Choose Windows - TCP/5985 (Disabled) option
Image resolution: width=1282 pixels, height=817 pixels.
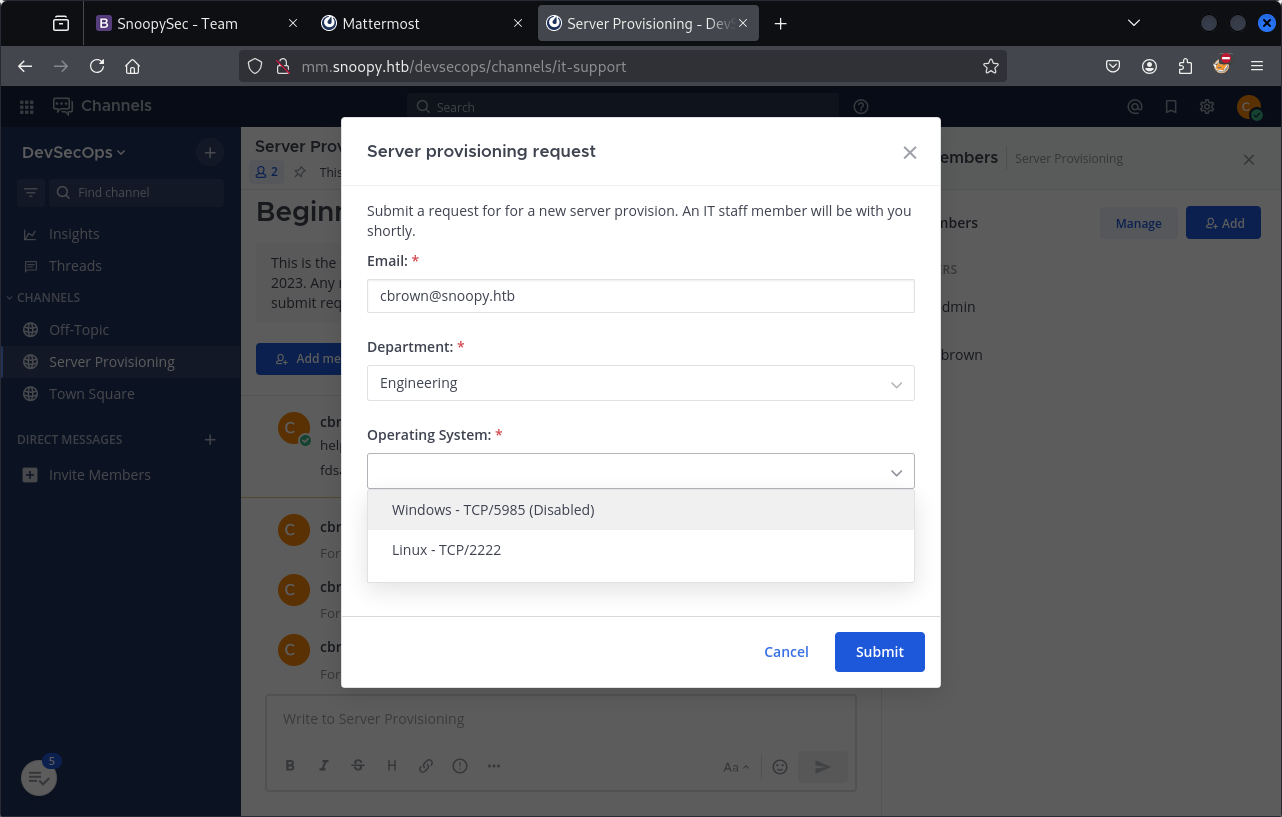tap(492, 510)
